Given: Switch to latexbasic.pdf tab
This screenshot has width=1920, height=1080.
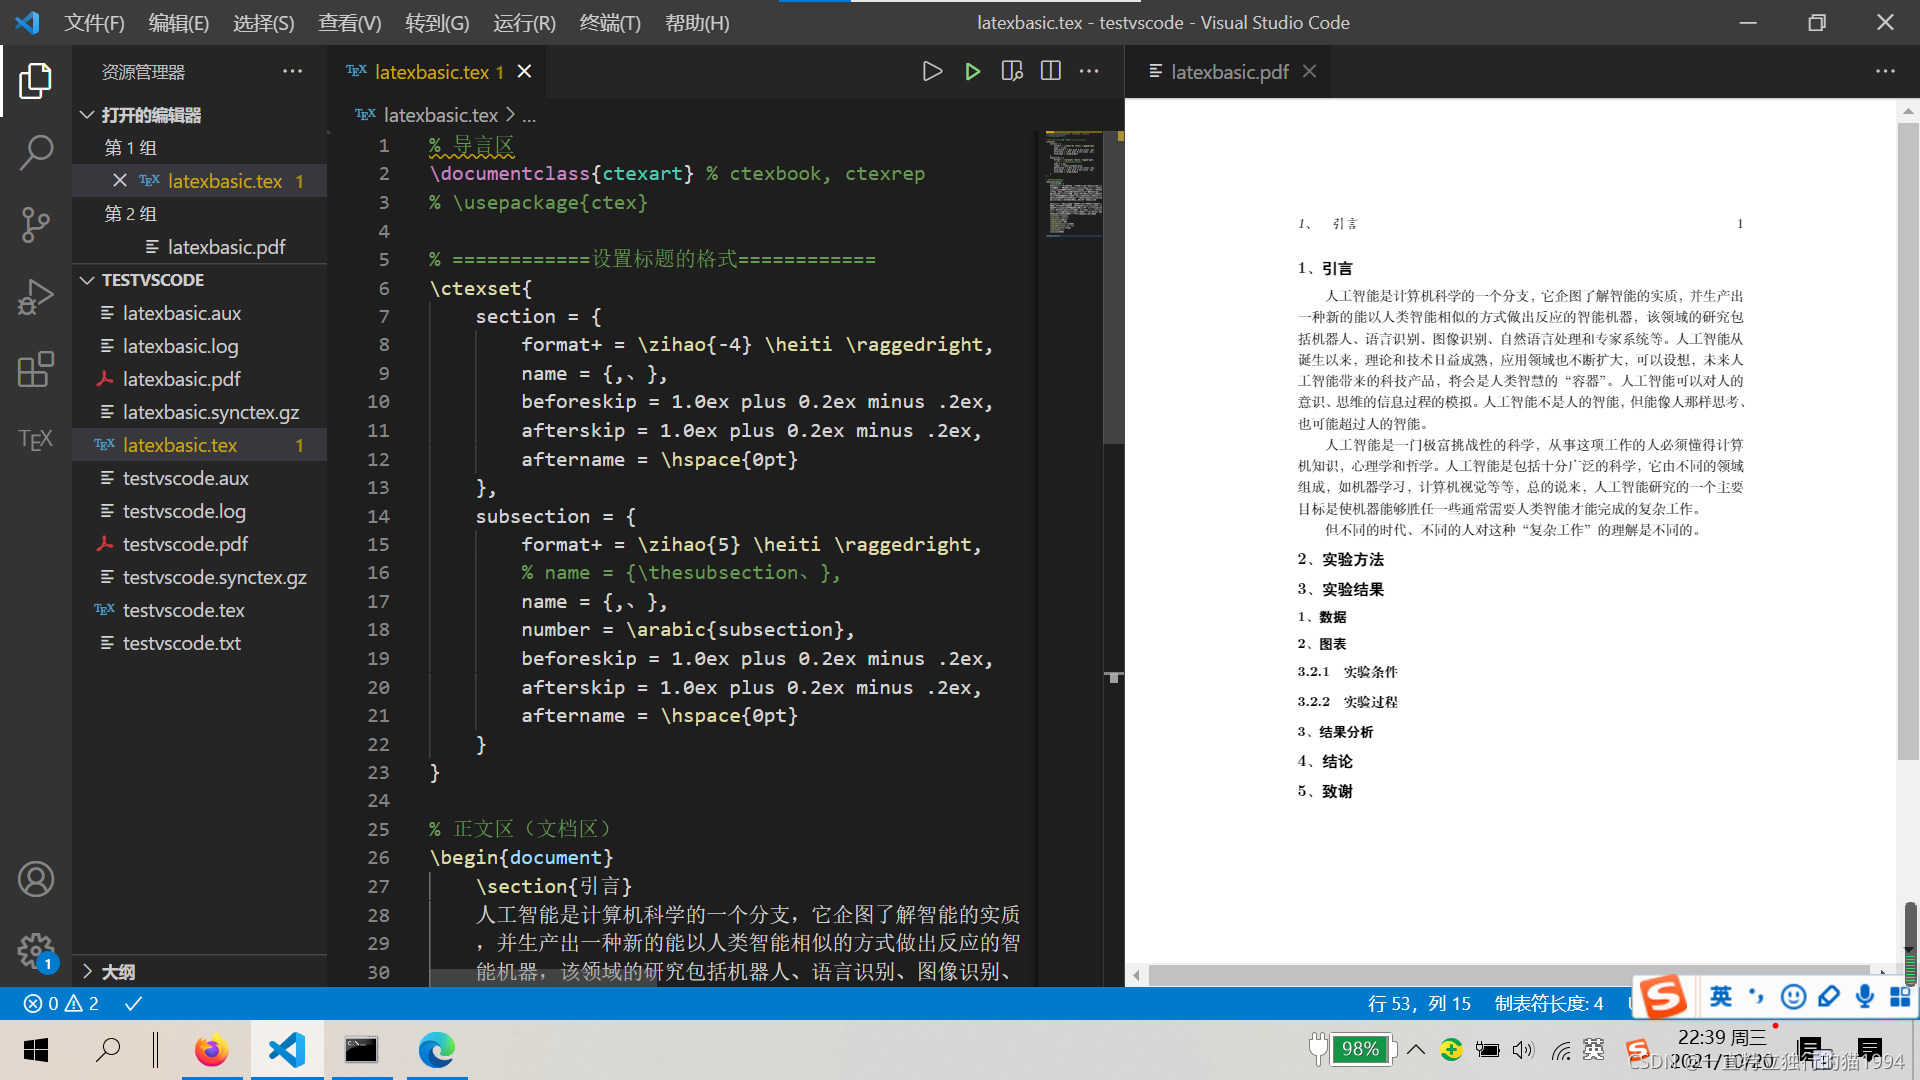Looking at the screenshot, I should click(x=1229, y=71).
